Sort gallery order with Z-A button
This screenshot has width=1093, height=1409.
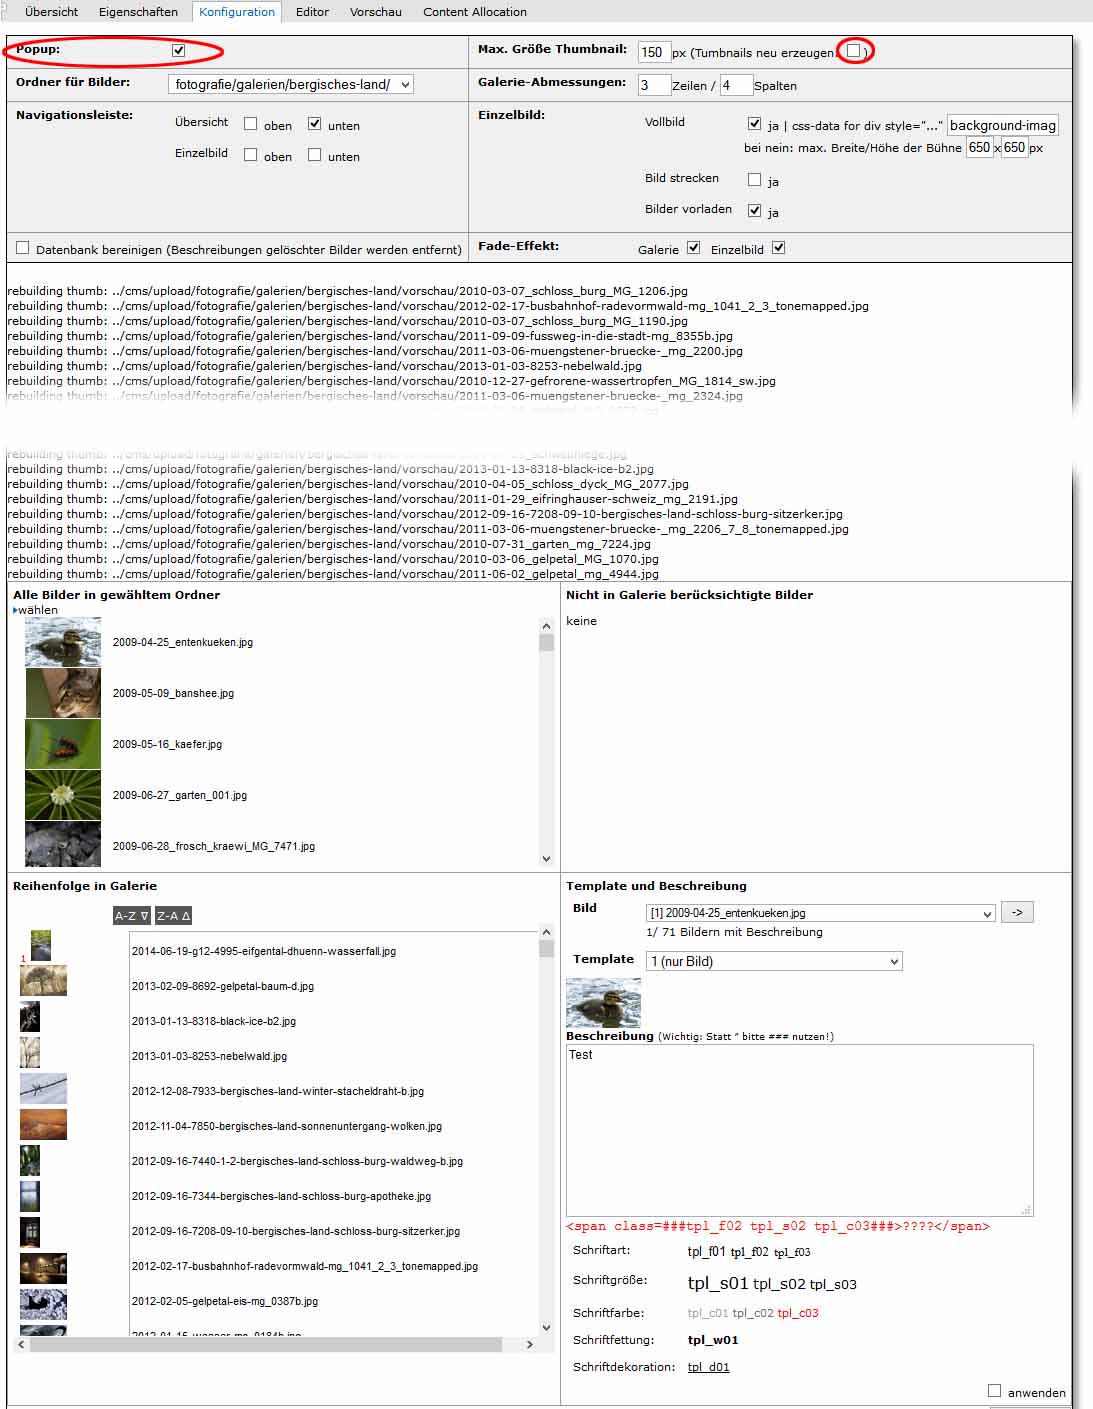click(x=173, y=915)
